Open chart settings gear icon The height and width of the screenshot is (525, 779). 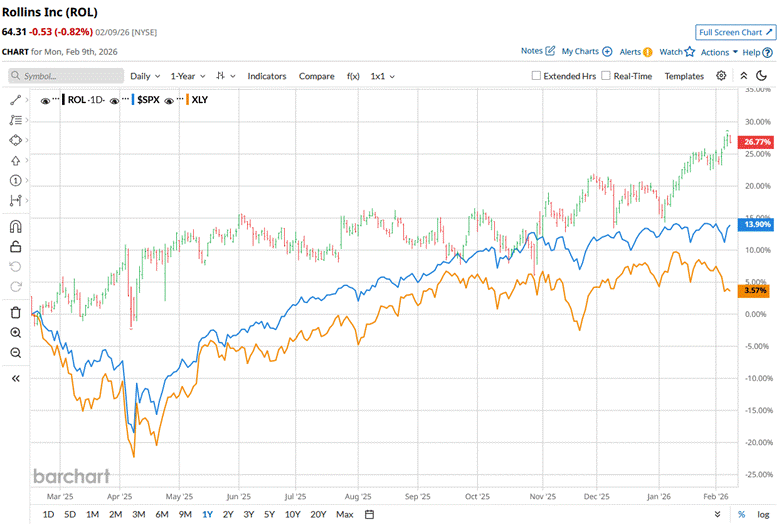722,76
